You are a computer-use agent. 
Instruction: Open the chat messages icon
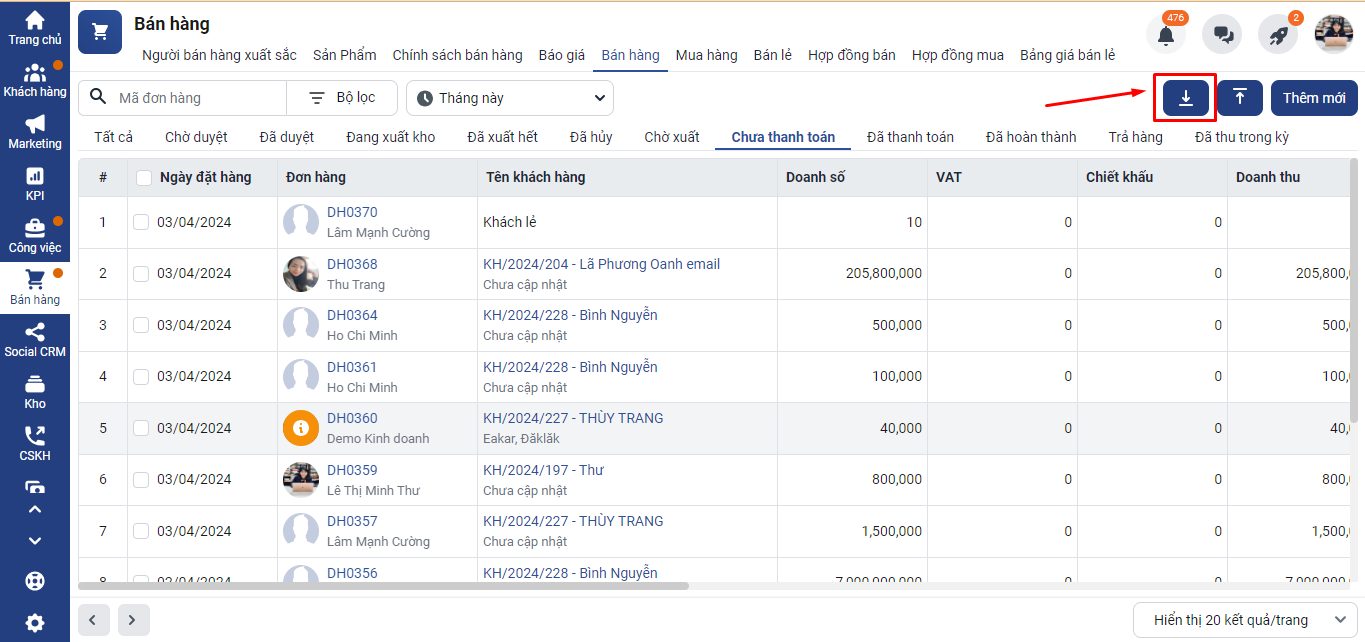(x=1222, y=35)
